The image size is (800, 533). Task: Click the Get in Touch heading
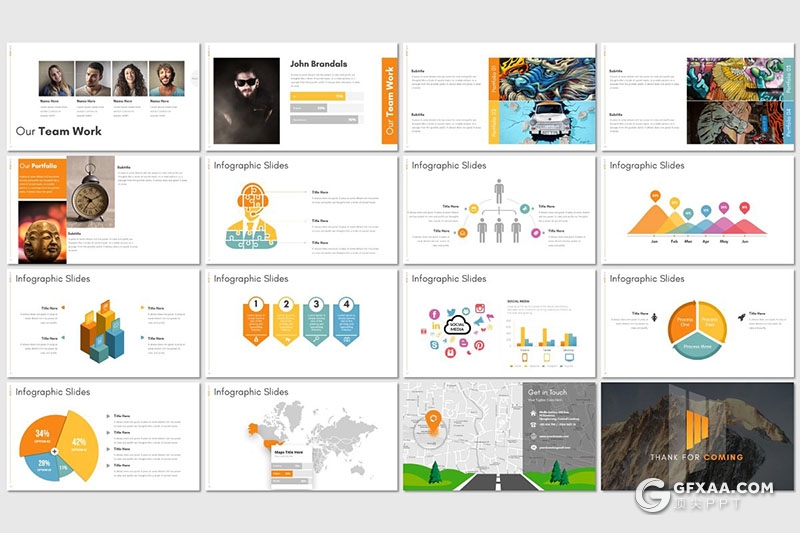[x=548, y=392]
